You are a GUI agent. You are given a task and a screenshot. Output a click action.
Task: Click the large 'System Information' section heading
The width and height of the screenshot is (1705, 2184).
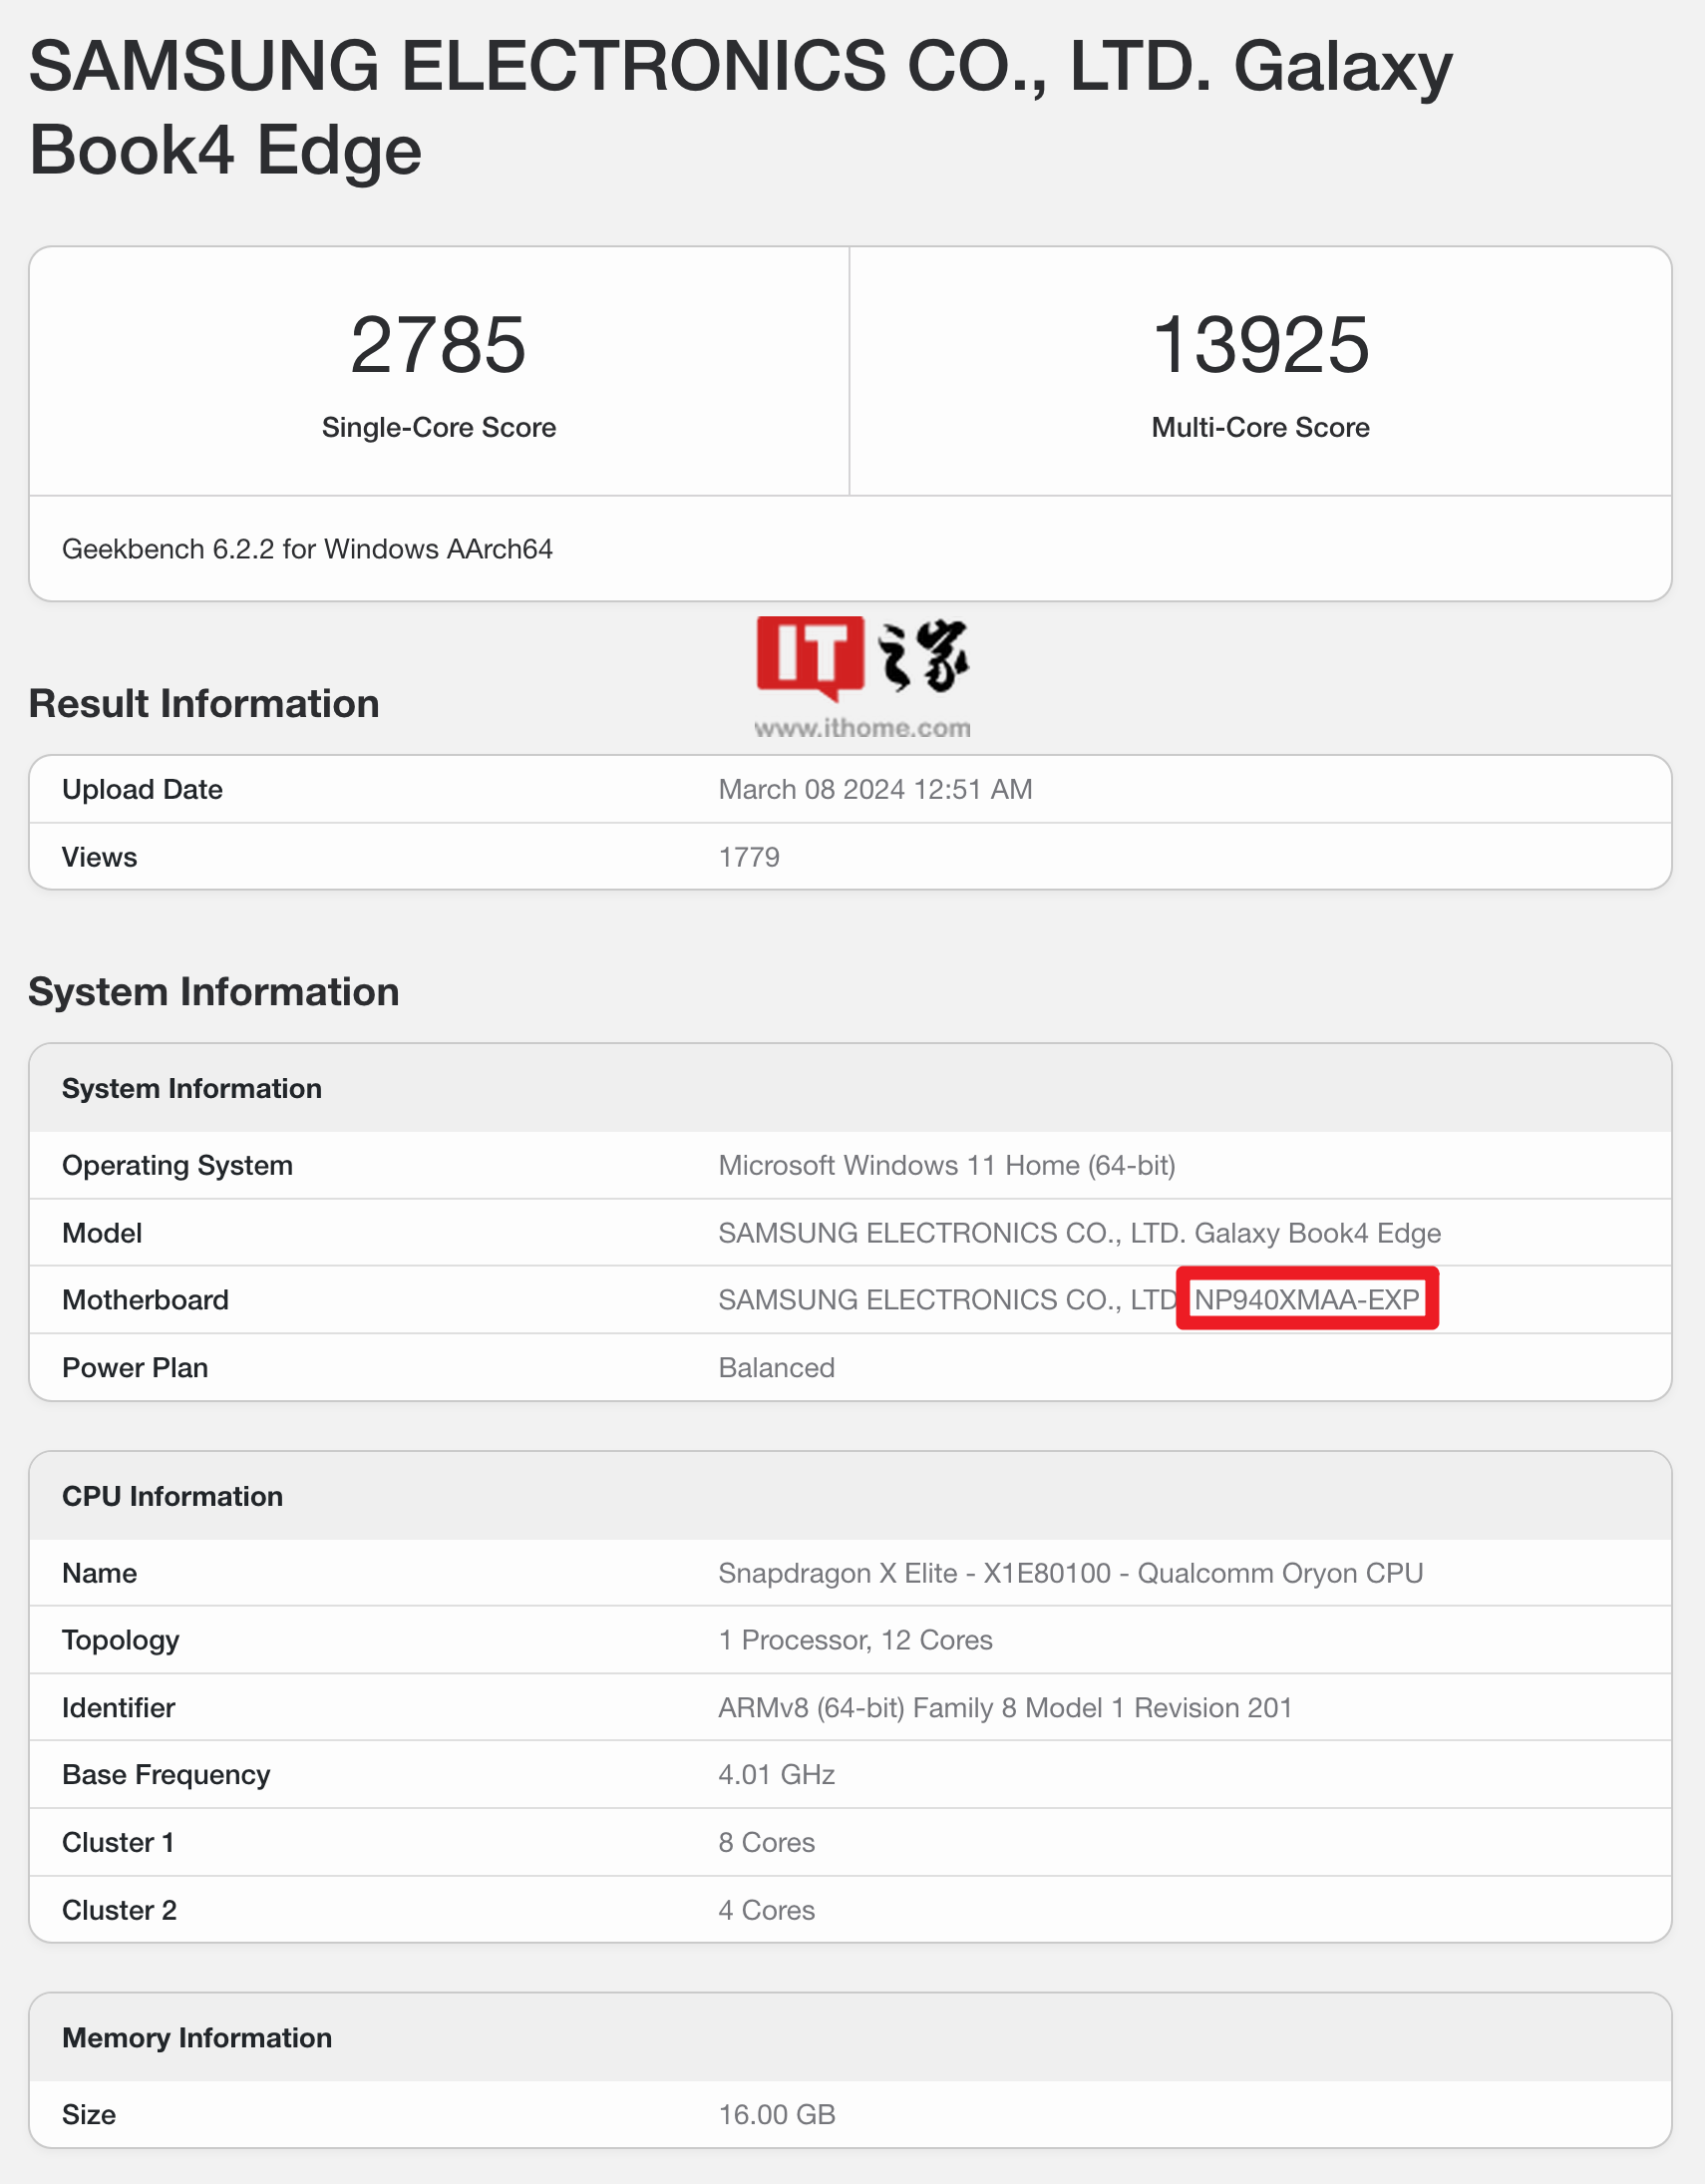[214, 992]
